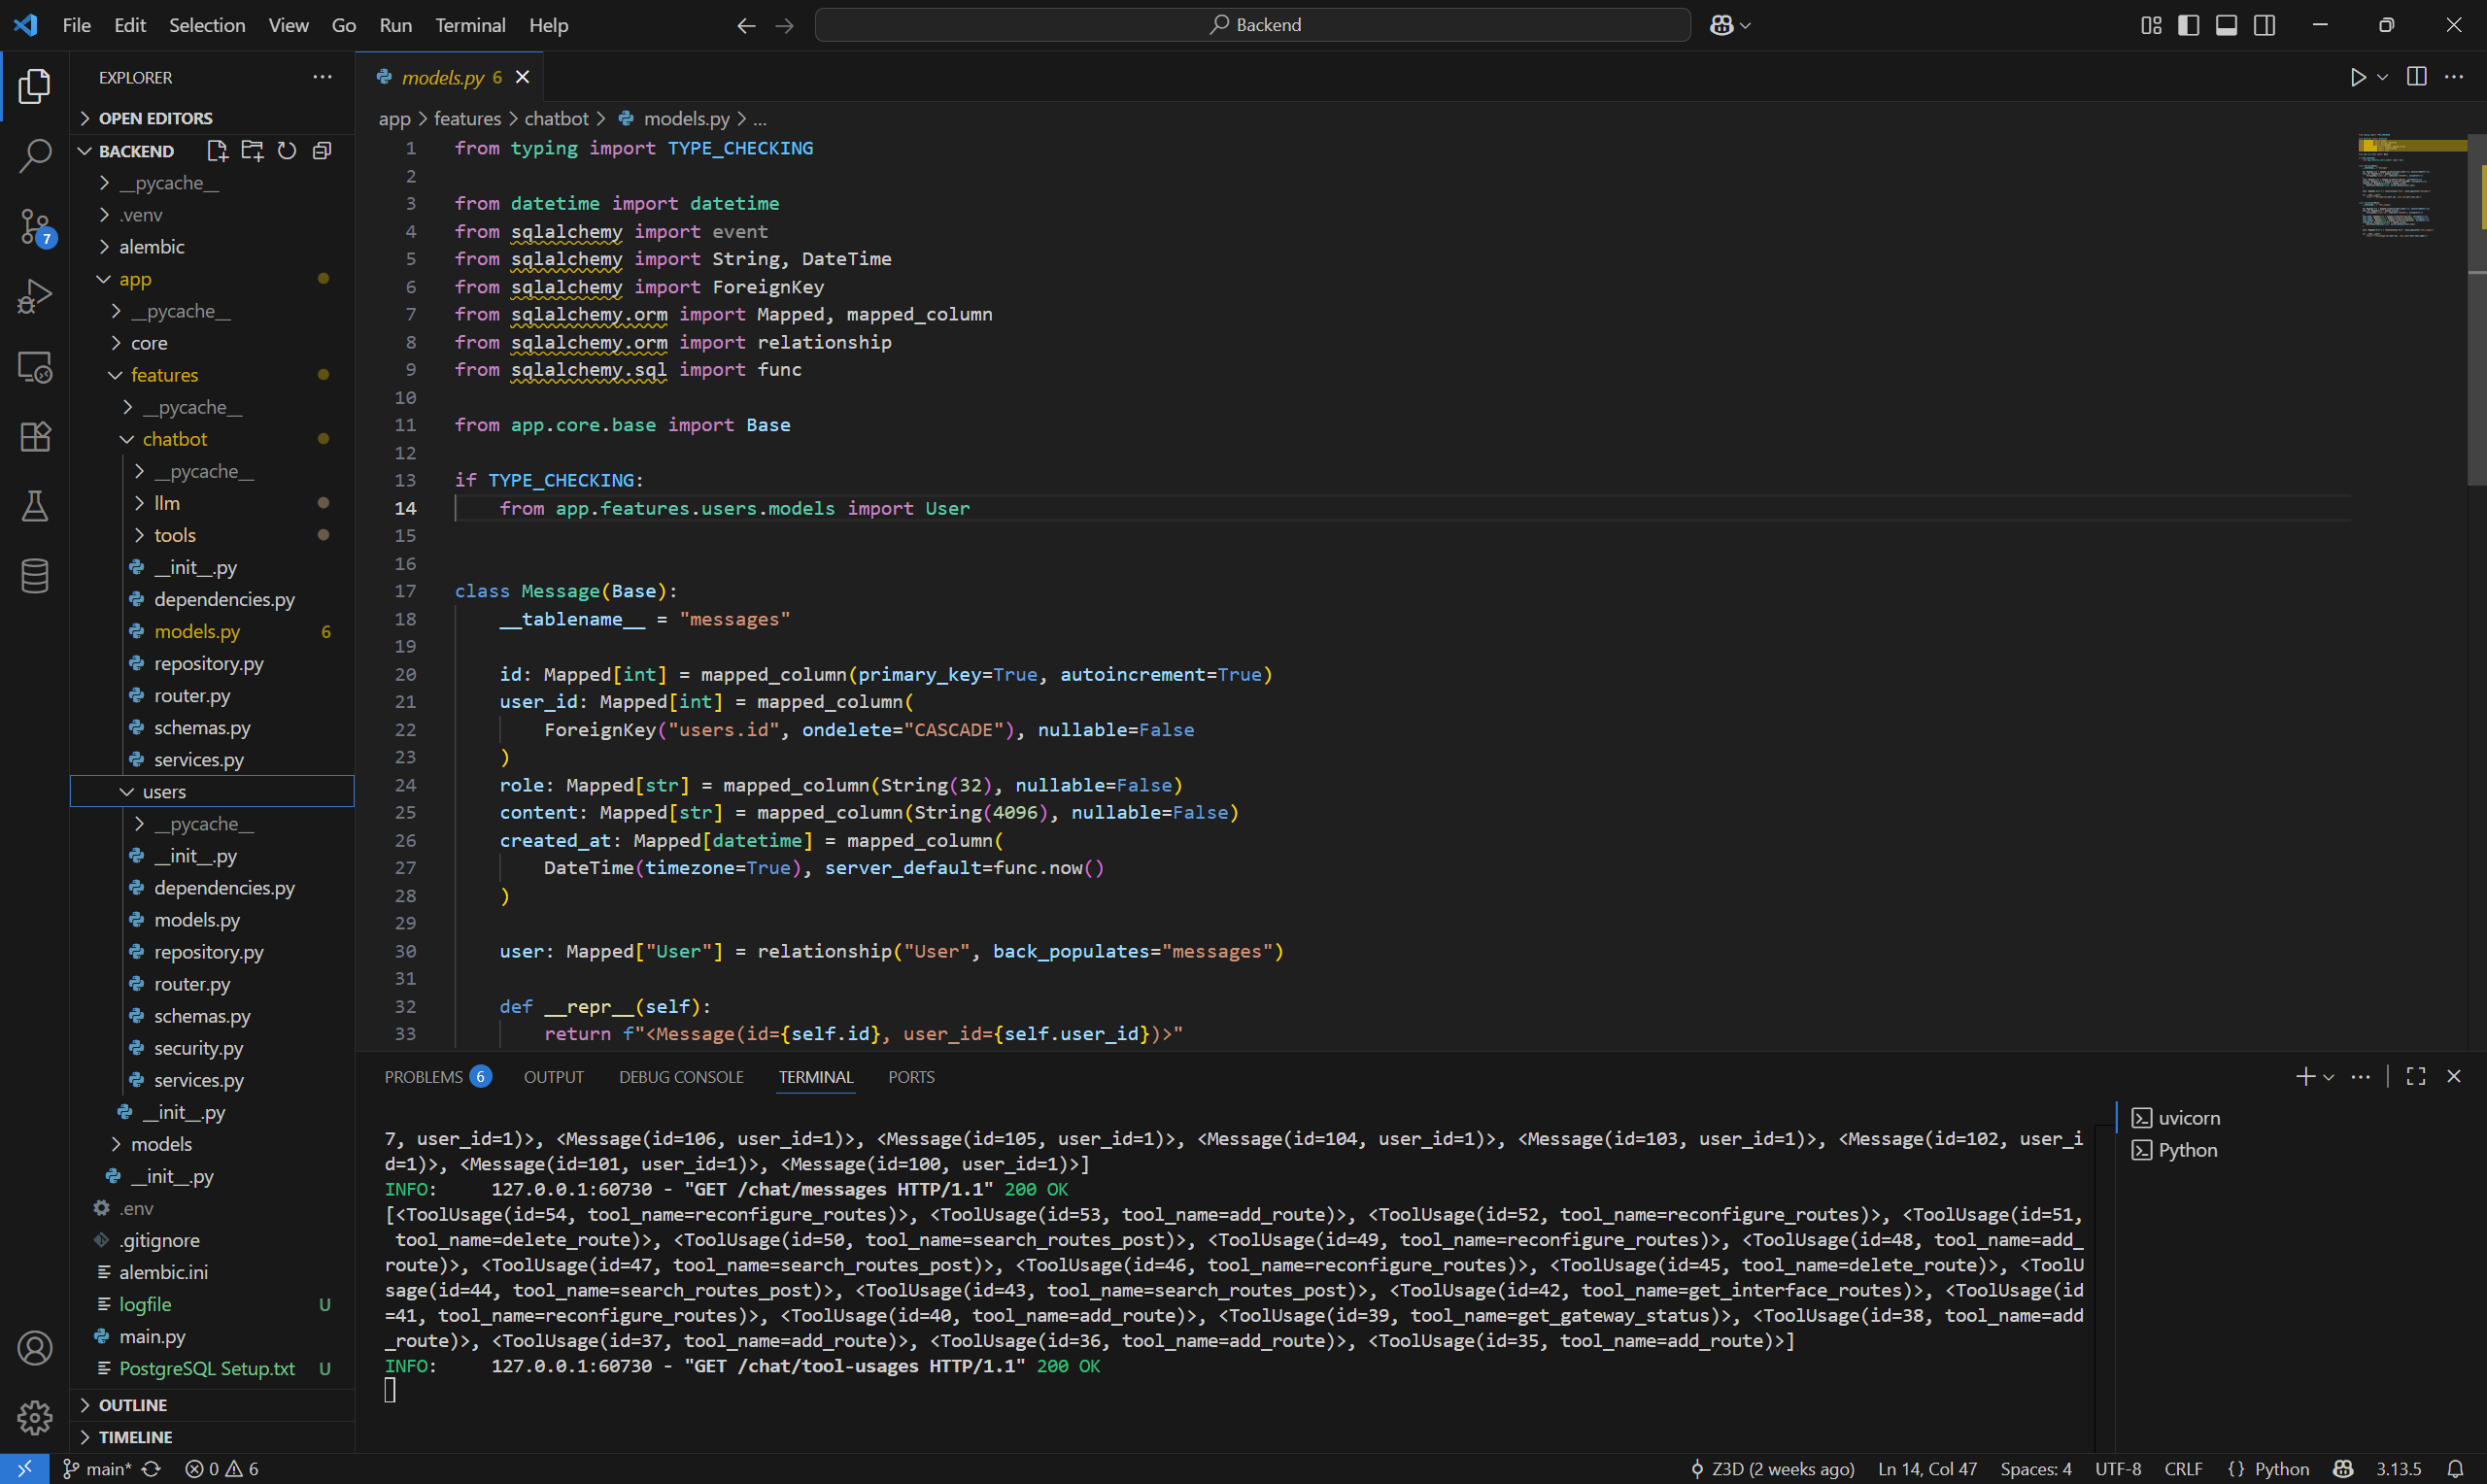The image size is (2487, 1484).
Task: Switch to the DEBUG CONSOLE tab
Action: pos(681,1077)
